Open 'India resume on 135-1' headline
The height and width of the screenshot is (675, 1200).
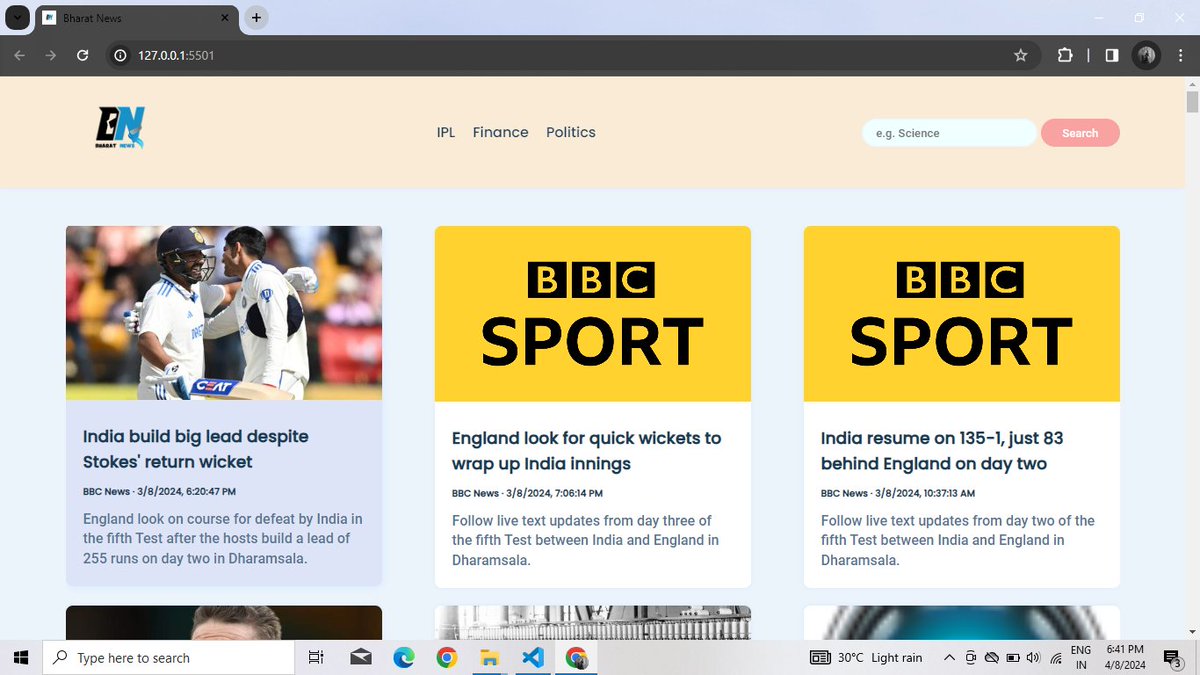coord(942,451)
